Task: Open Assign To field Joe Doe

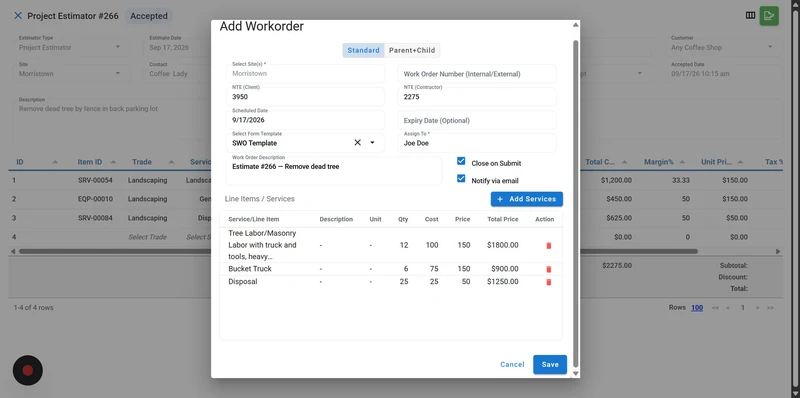Action: (477, 143)
